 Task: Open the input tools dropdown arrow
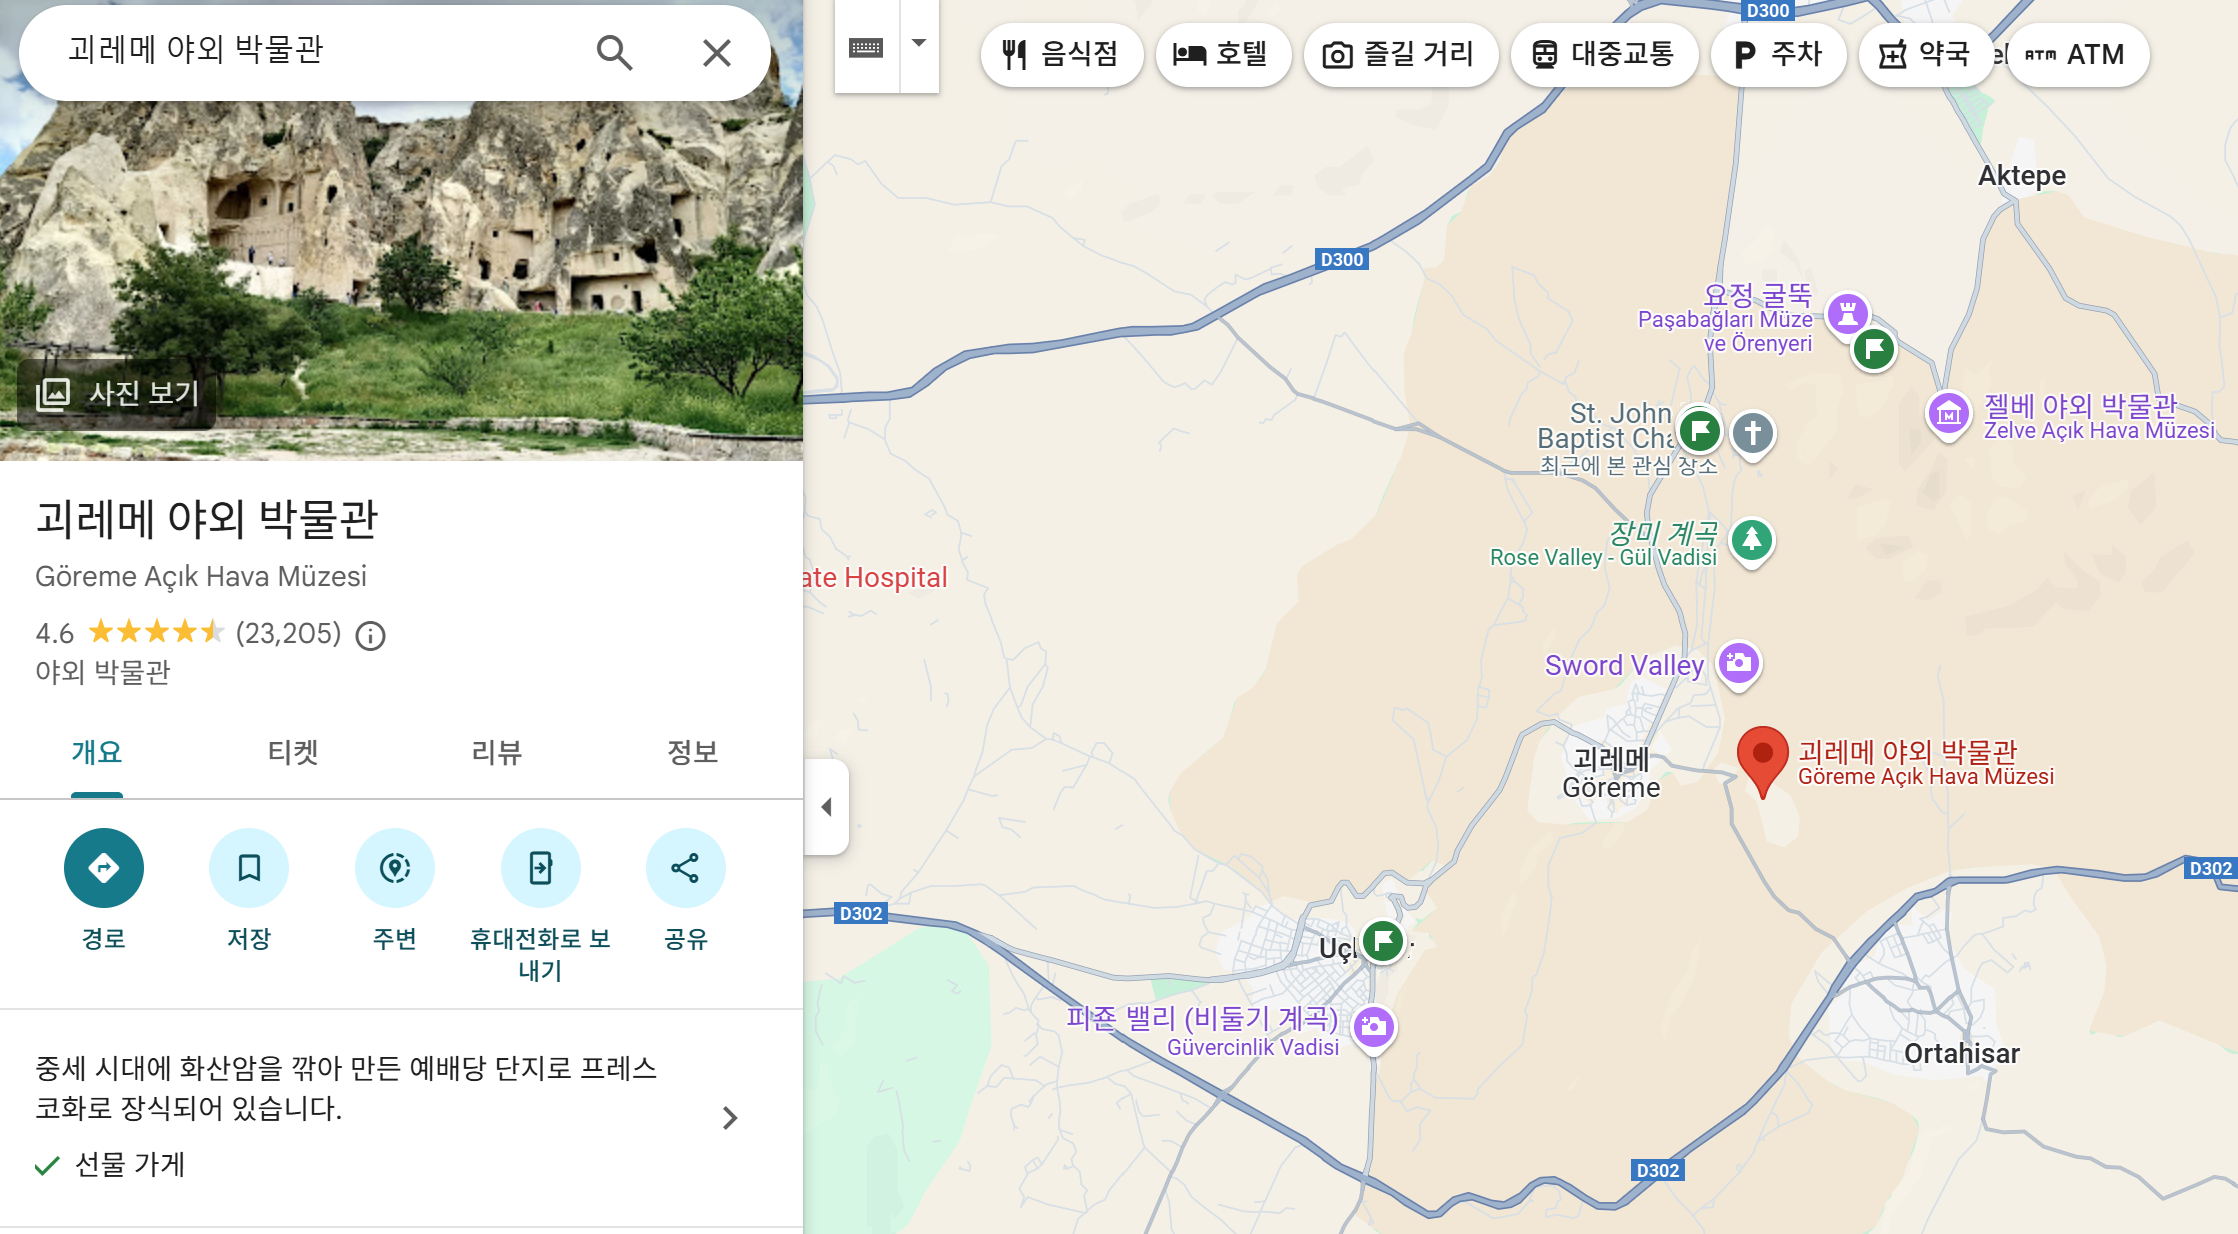tap(919, 44)
